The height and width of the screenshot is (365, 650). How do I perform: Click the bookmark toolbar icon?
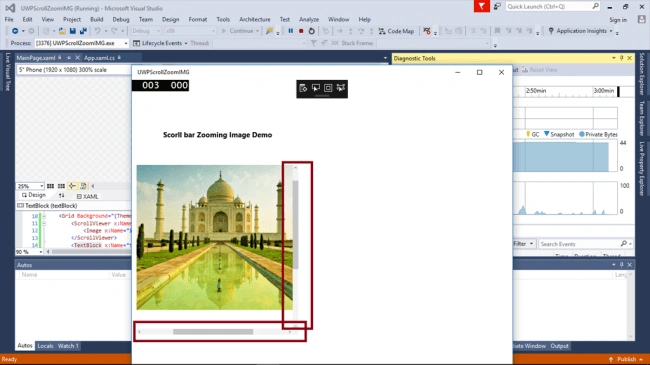pyautogui.click(x=497, y=31)
